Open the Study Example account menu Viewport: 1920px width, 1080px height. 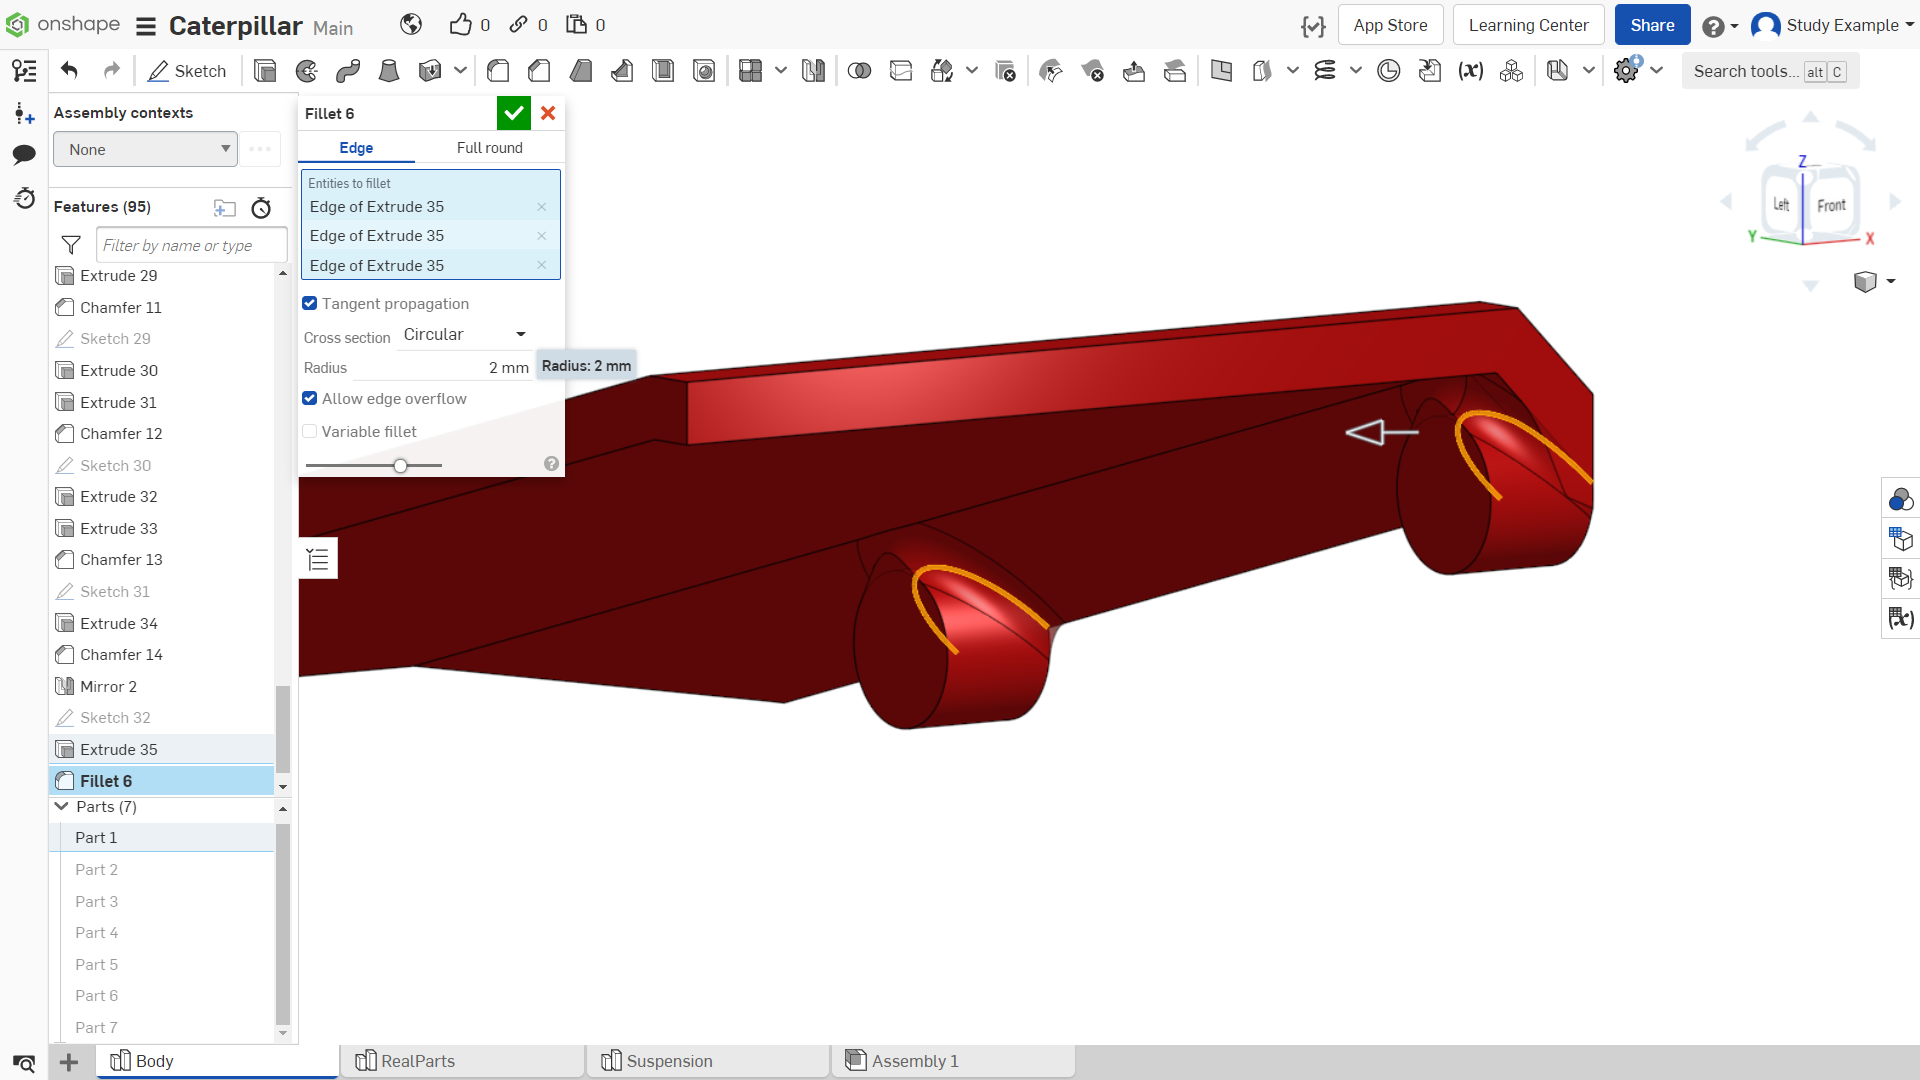pyautogui.click(x=1832, y=25)
